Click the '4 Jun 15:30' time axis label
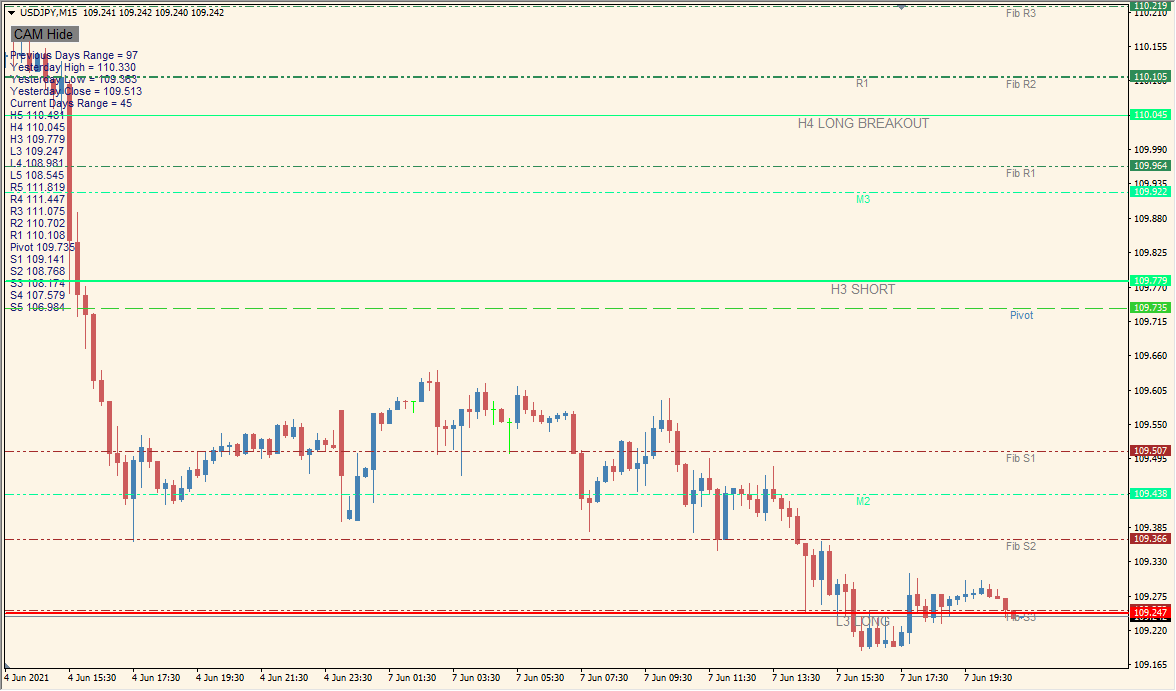The width and height of the screenshot is (1176, 691). click(92, 677)
